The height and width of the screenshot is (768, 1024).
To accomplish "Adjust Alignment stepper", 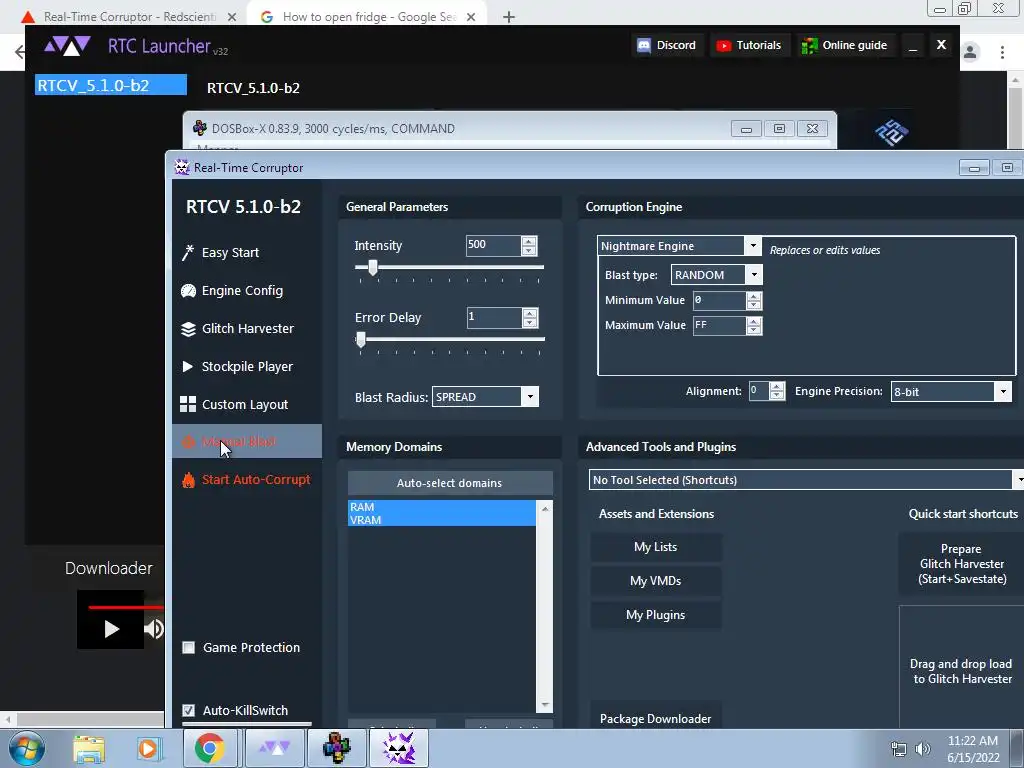I will 776,391.
